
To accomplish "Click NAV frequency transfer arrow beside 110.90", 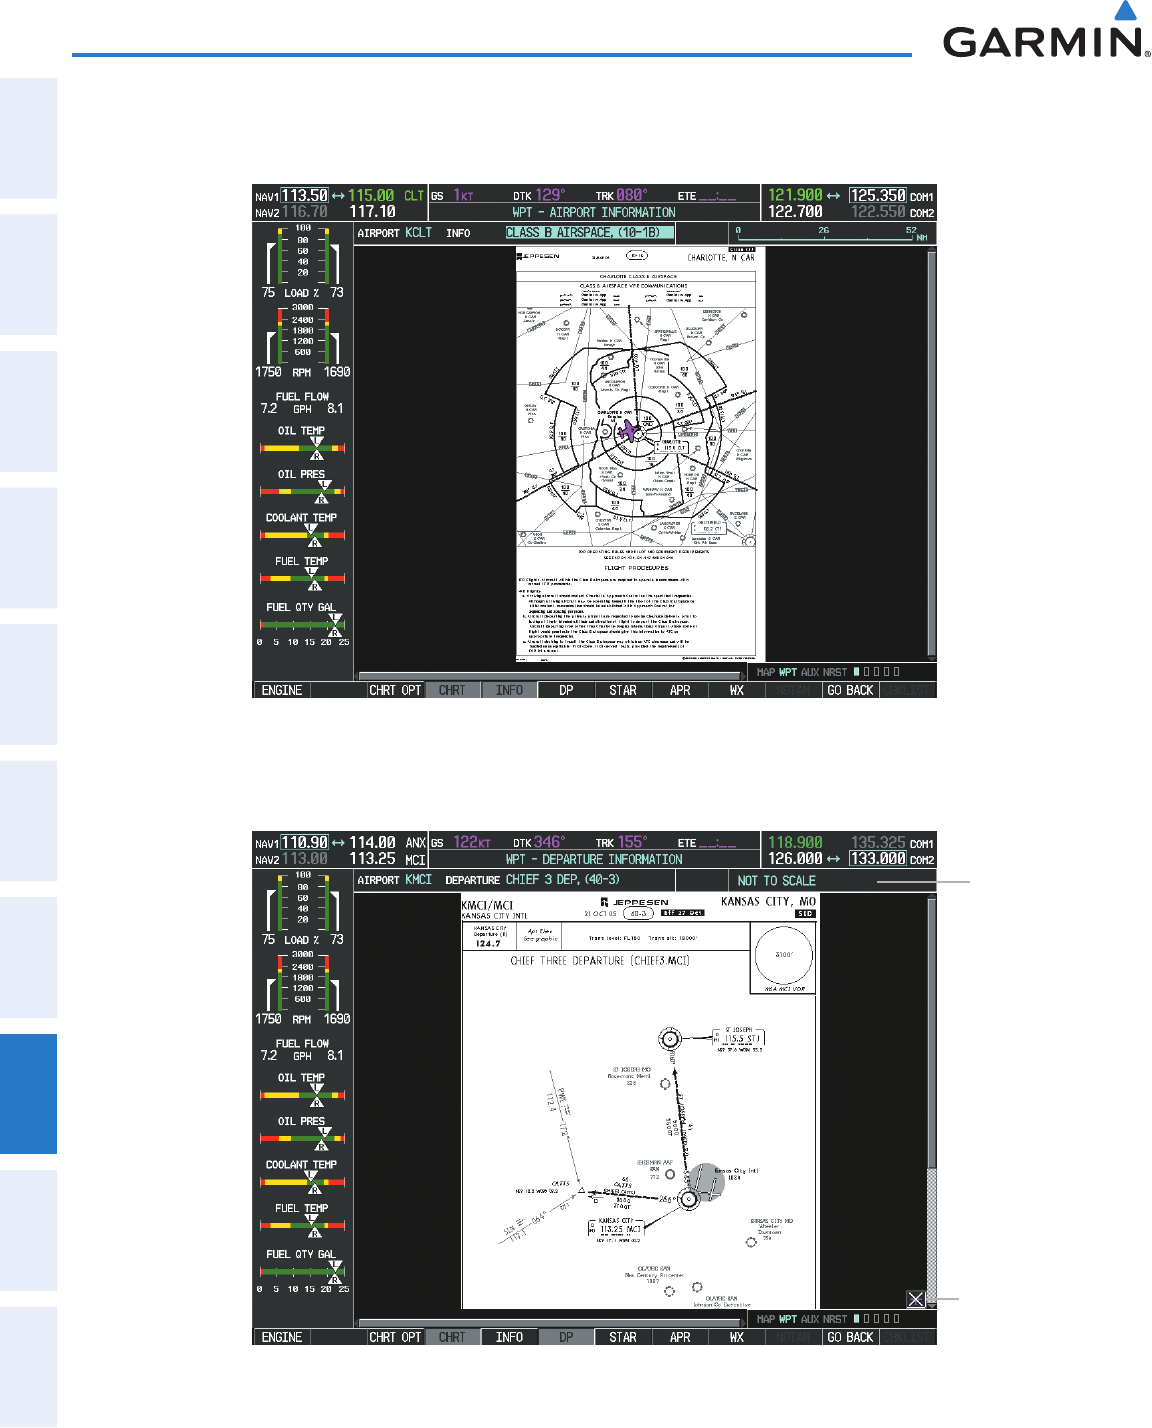I will [x=338, y=843].
